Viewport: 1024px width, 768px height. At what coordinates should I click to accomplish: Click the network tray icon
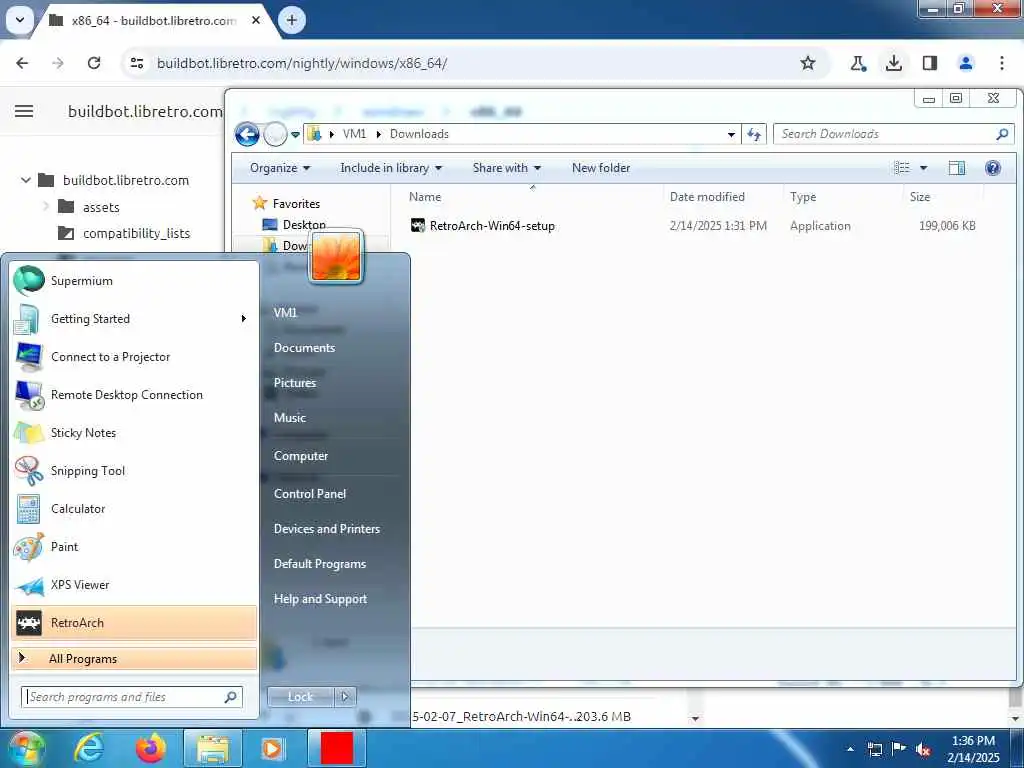(875, 749)
